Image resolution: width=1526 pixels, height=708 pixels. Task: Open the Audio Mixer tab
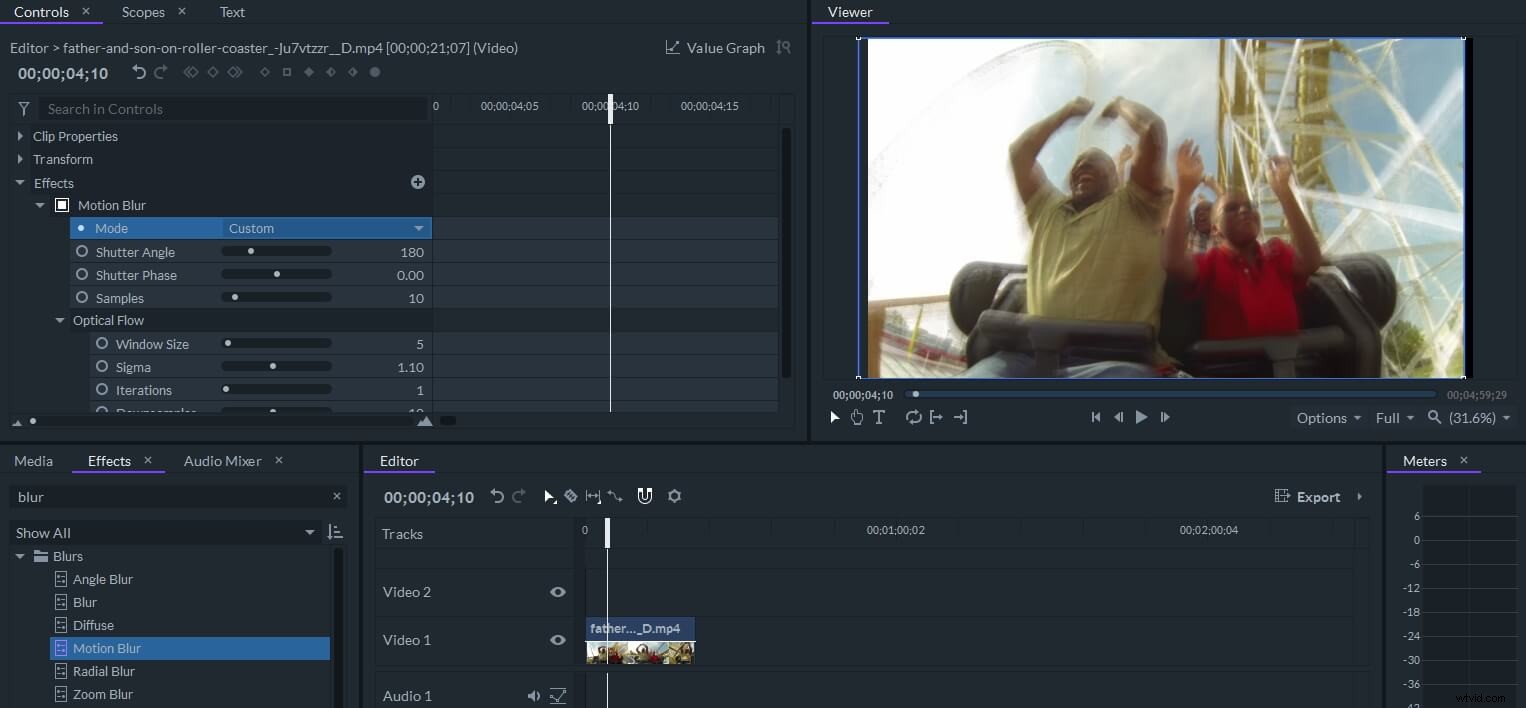tap(222, 461)
